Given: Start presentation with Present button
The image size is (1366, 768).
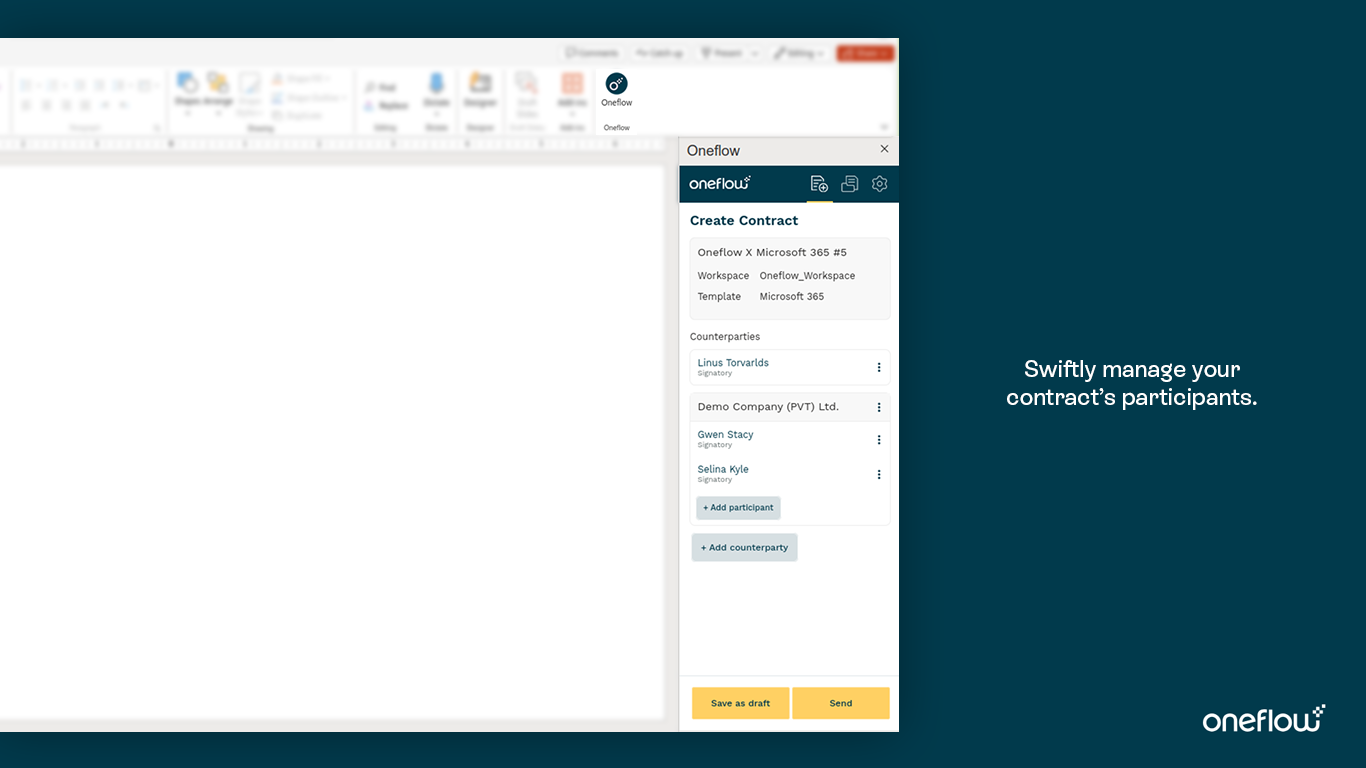Looking at the screenshot, I should coord(722,53).
